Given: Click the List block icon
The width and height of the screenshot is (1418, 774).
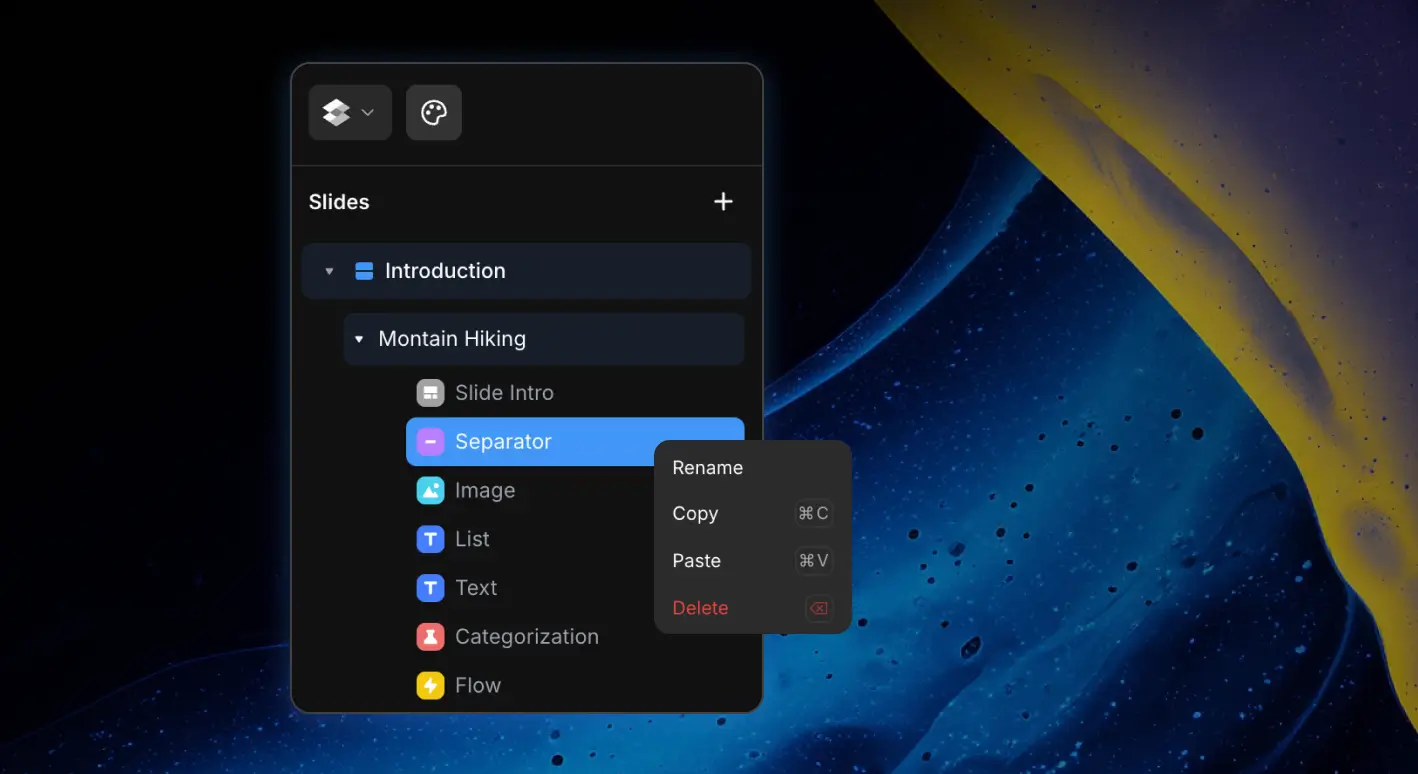Looking at the screenshot, I should coord(430,539).
